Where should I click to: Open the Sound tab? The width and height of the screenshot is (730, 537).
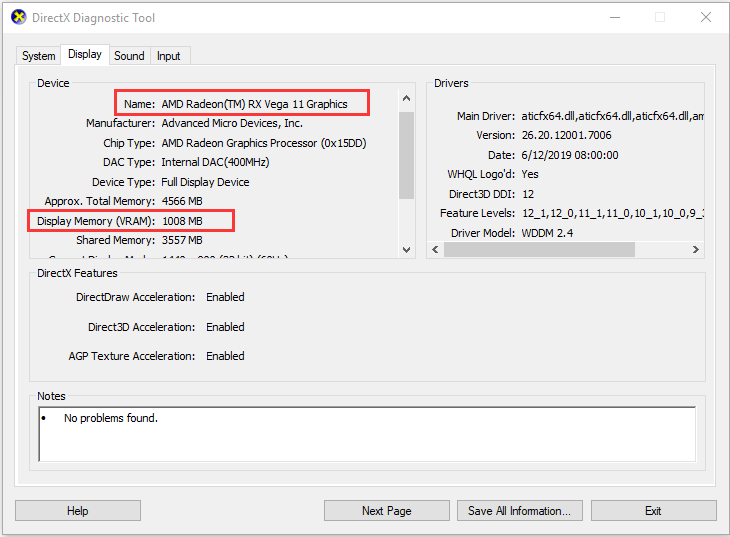click(129, 56)
